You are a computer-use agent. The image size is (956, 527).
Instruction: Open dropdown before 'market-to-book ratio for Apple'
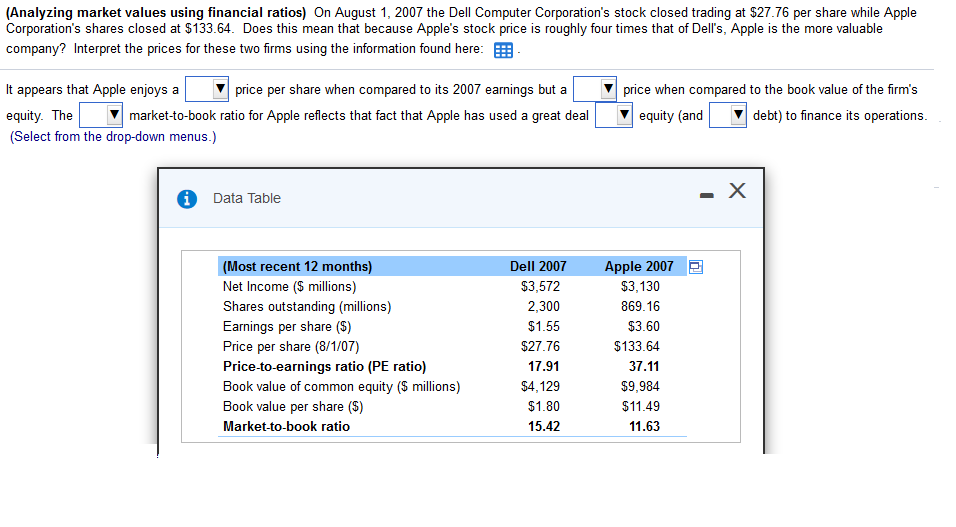tap(101, 115)
